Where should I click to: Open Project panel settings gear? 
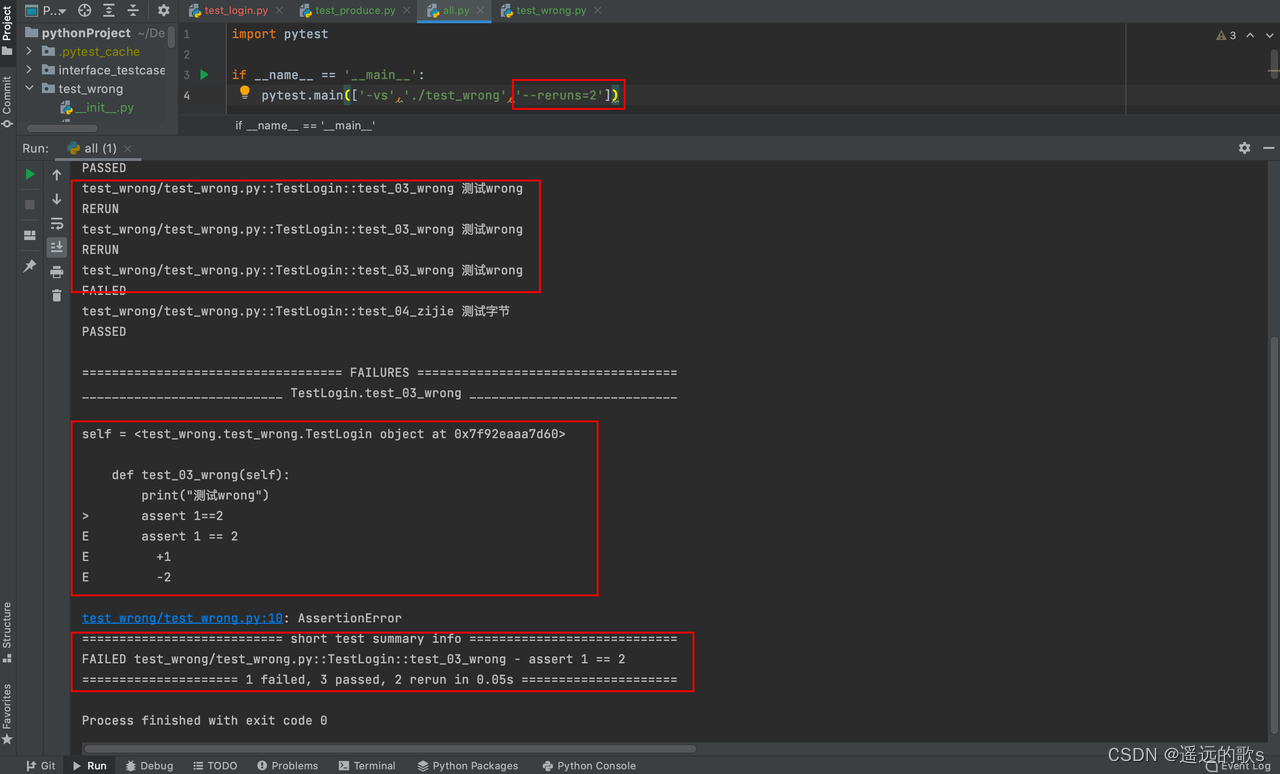tap(164, 10)
